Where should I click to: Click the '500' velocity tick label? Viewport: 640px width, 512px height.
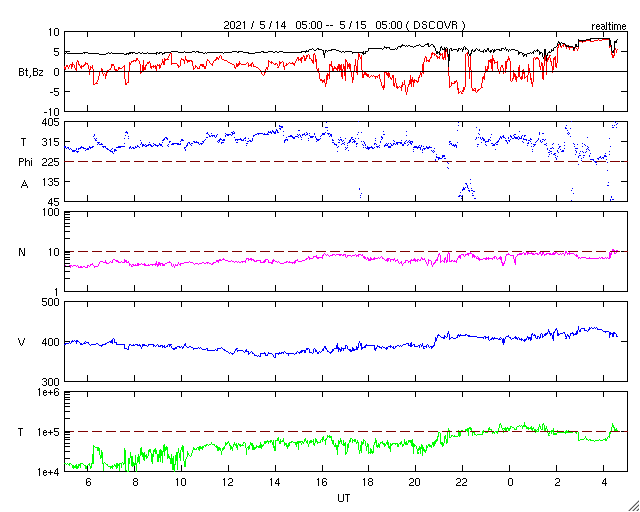tap(51, 302)
